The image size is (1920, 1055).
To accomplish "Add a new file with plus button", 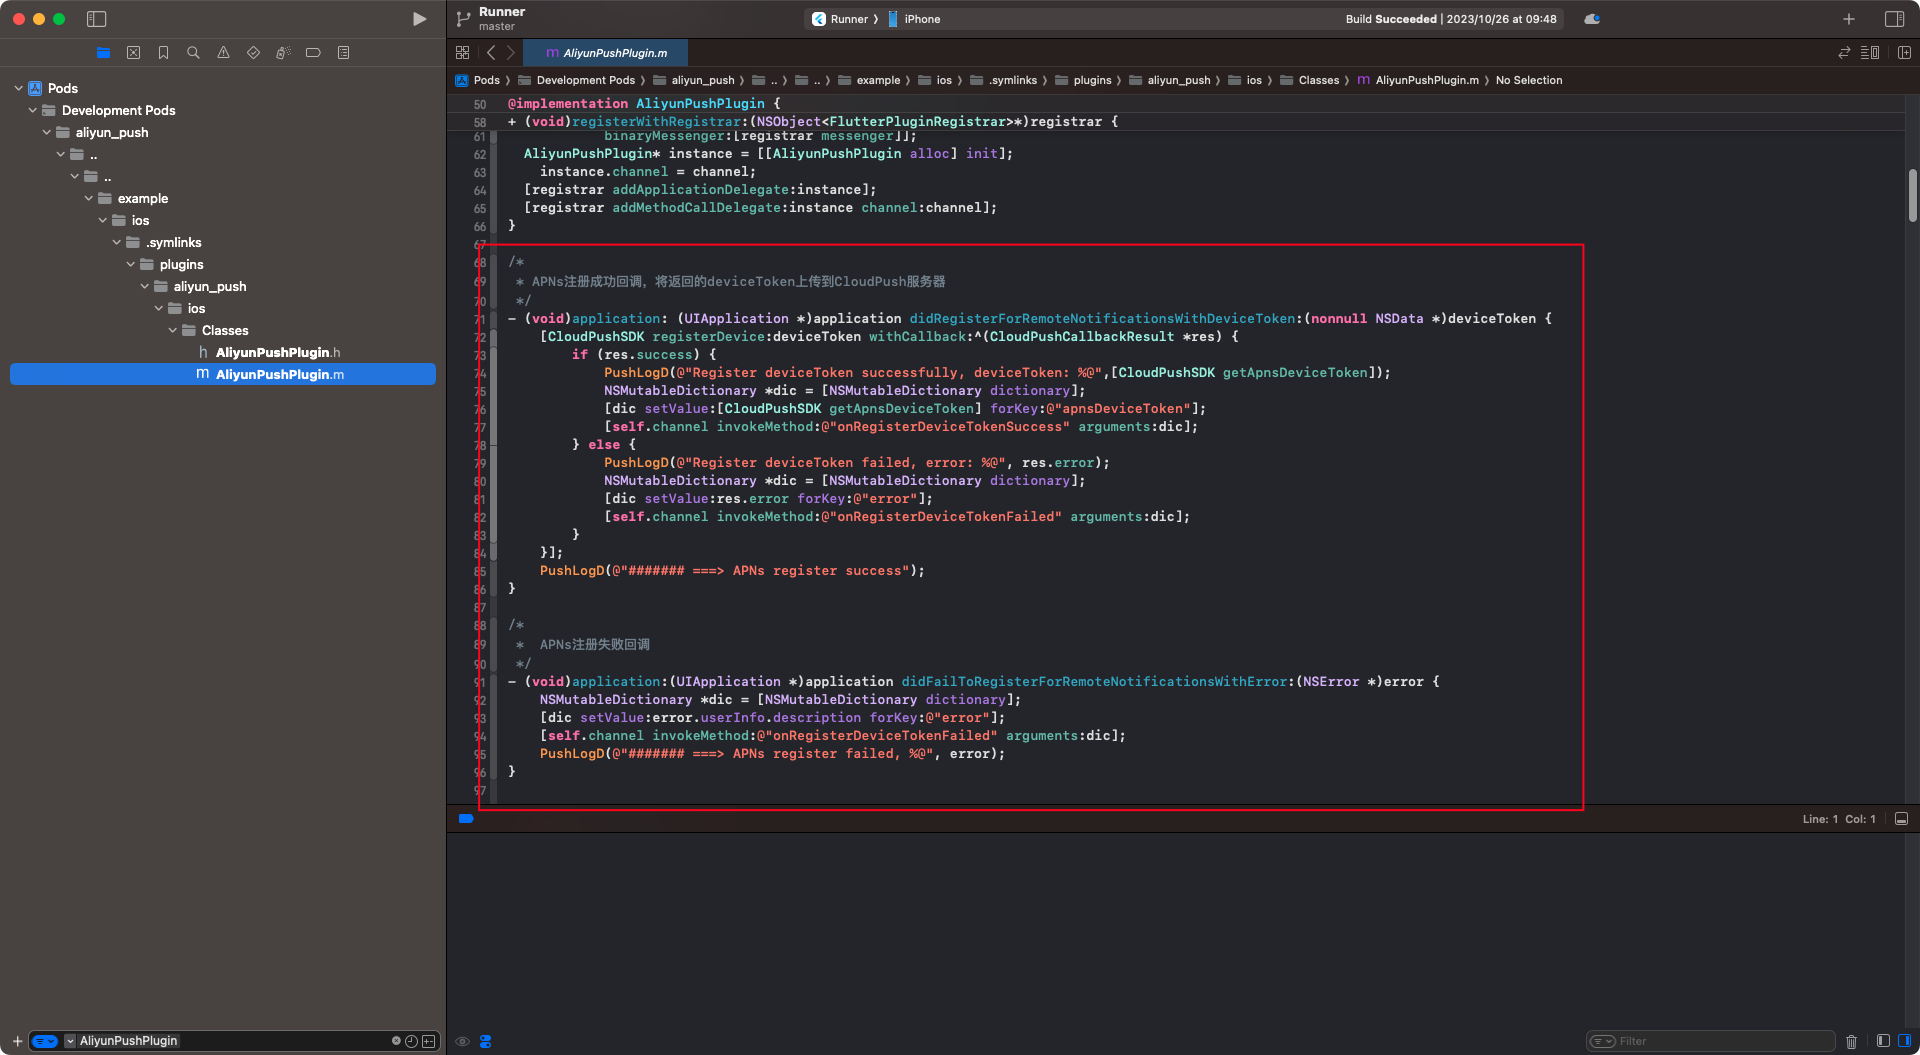I will 17,1041.
